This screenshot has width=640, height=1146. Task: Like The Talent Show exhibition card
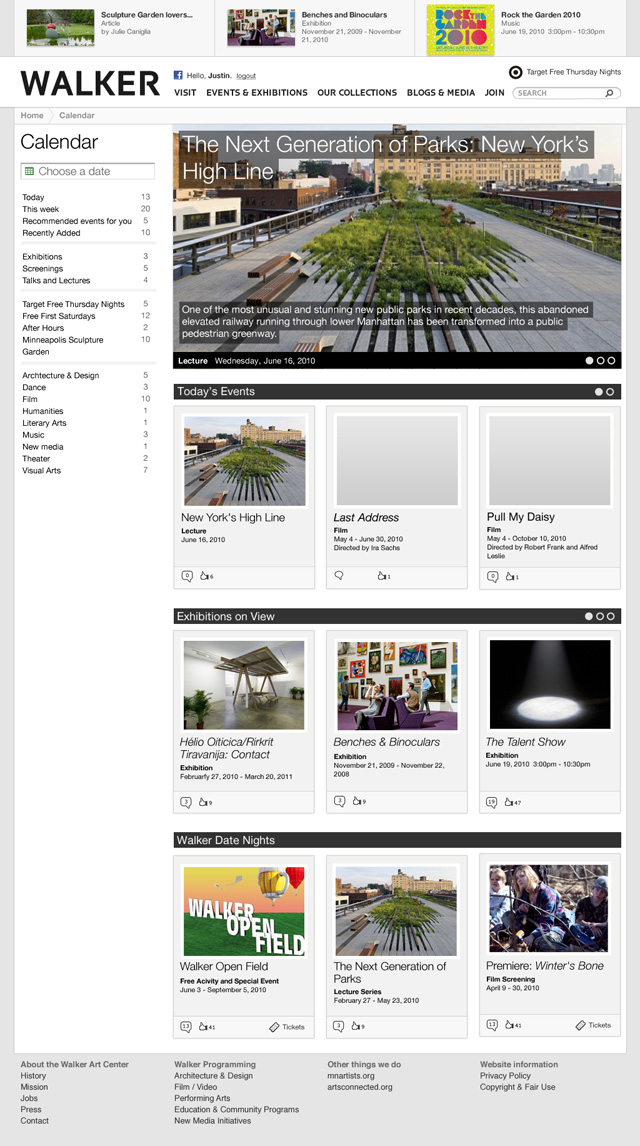pos(509,802)
